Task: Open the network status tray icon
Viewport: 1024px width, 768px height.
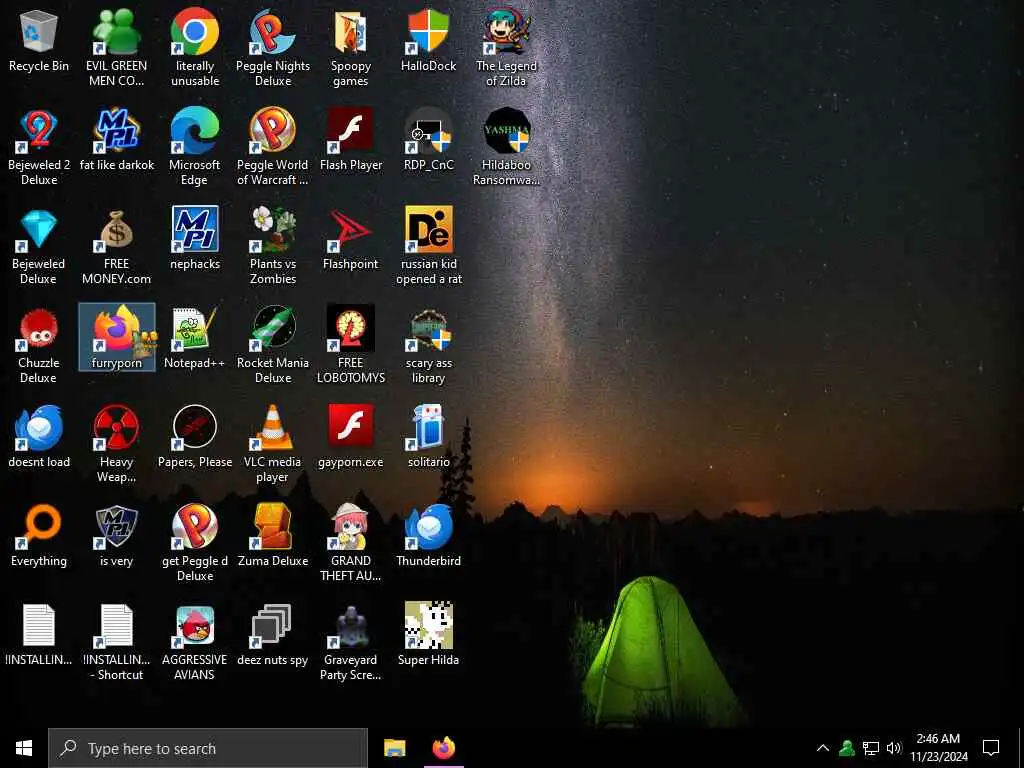Action: coord(871,748)
